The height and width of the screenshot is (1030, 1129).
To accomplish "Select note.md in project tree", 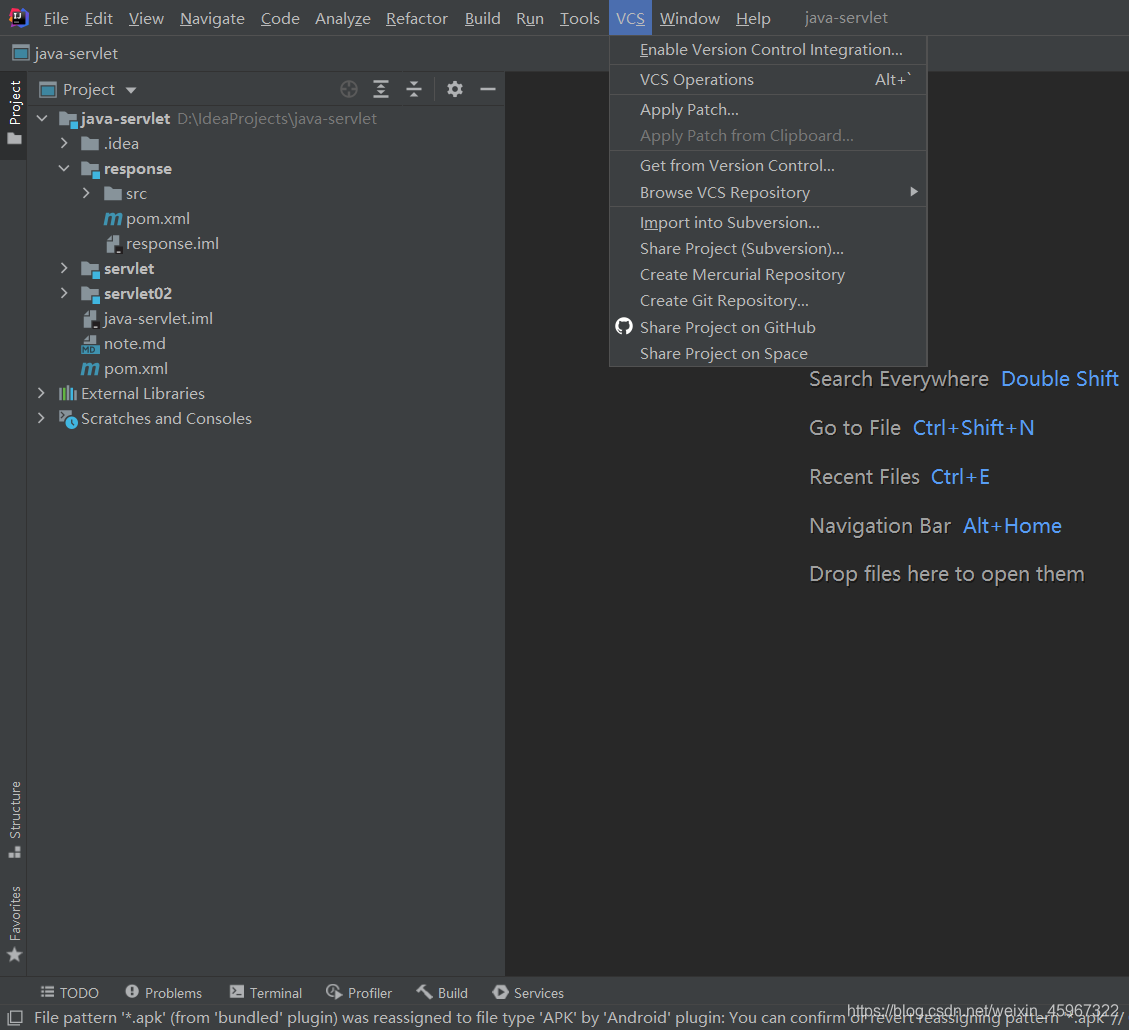I will [x=135, y=344].
